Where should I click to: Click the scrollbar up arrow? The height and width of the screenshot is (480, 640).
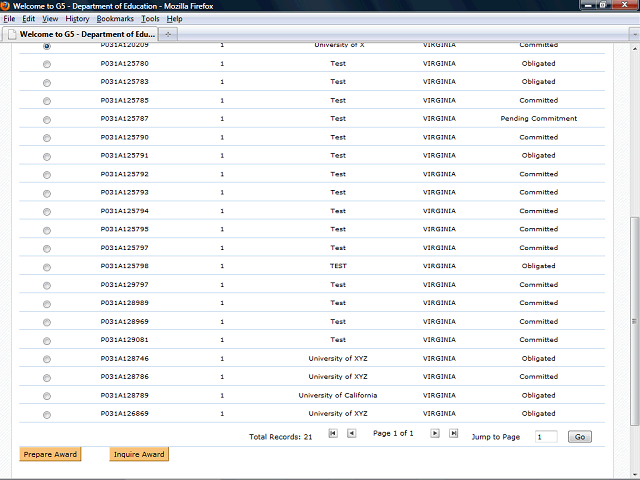[x=634, y=49]
